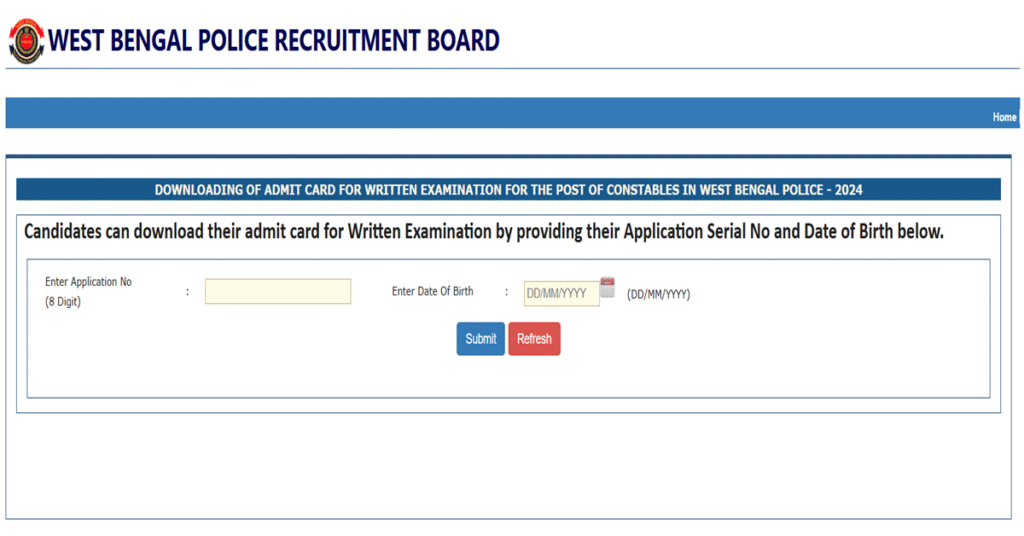Click the (DD/MM/YYYY) format hint beside calendar
Screen dimensions: 1024x536
pyautogui.click(x=658, y=294)
